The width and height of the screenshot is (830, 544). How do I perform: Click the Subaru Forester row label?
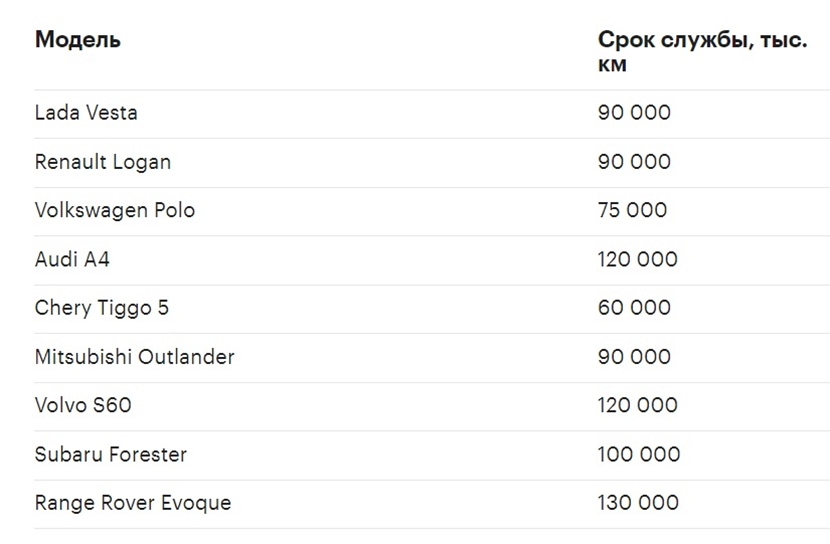click(x=111, y=455)
